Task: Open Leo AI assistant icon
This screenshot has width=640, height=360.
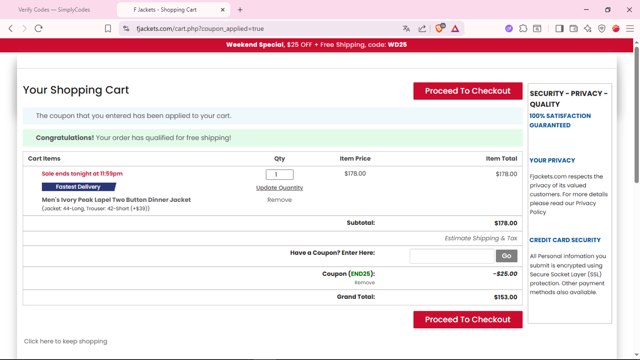Action: tap(587, 29)
